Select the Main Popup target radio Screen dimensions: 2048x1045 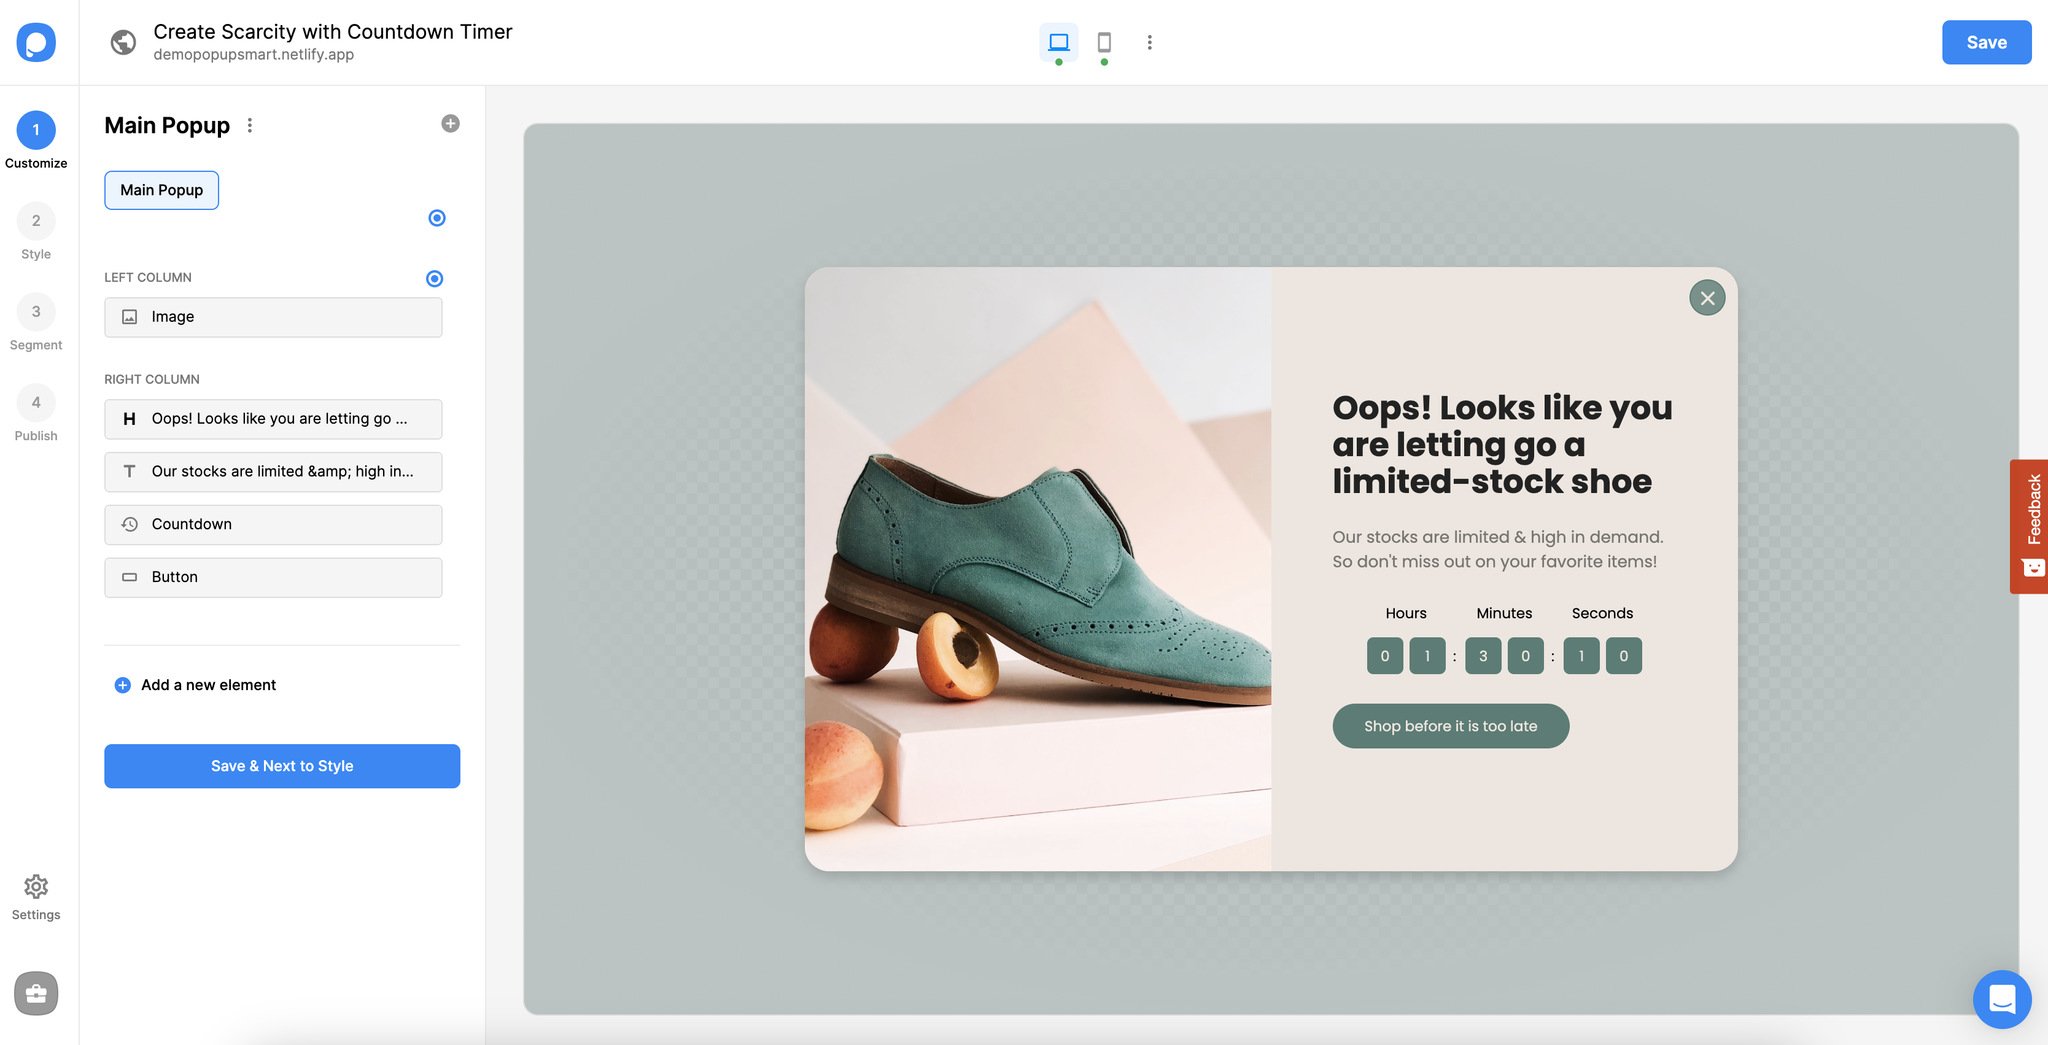436,217
